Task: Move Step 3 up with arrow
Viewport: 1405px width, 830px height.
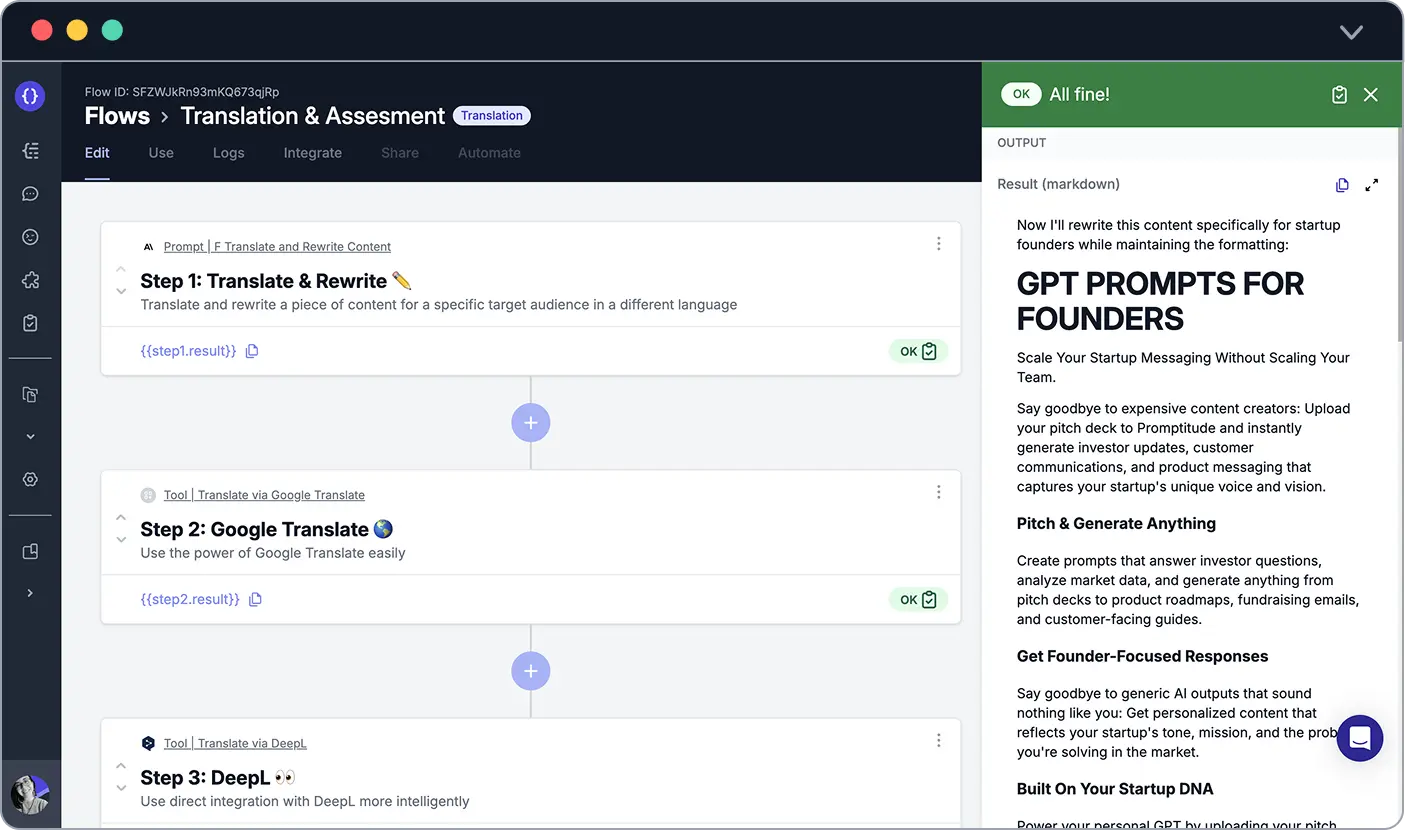Action: (121, 766)
